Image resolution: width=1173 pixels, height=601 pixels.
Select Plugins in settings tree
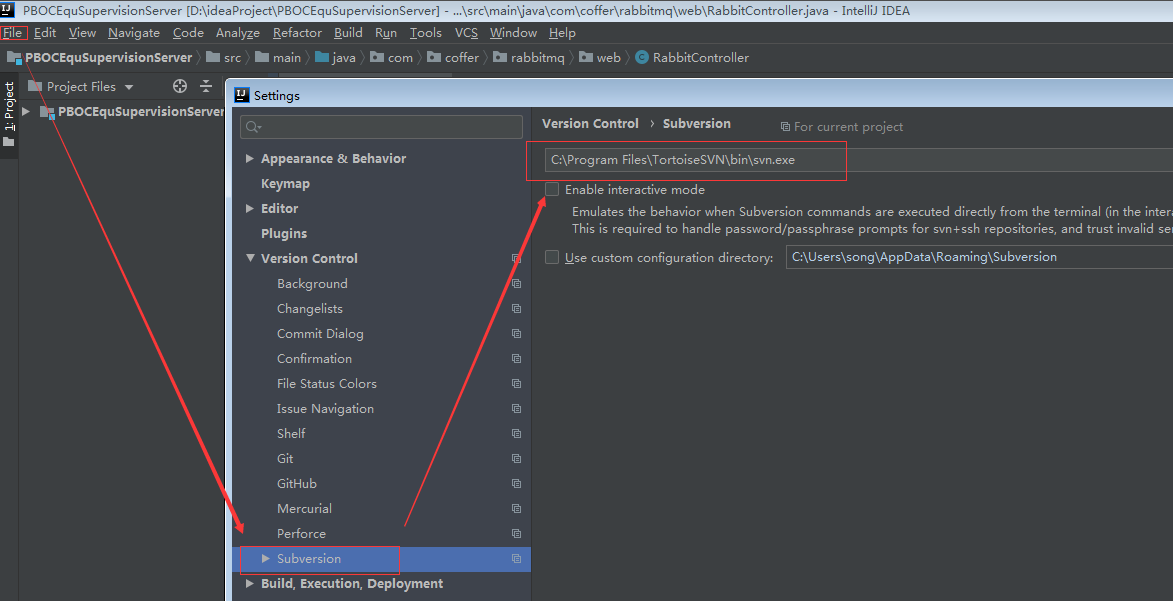(284, 234)
